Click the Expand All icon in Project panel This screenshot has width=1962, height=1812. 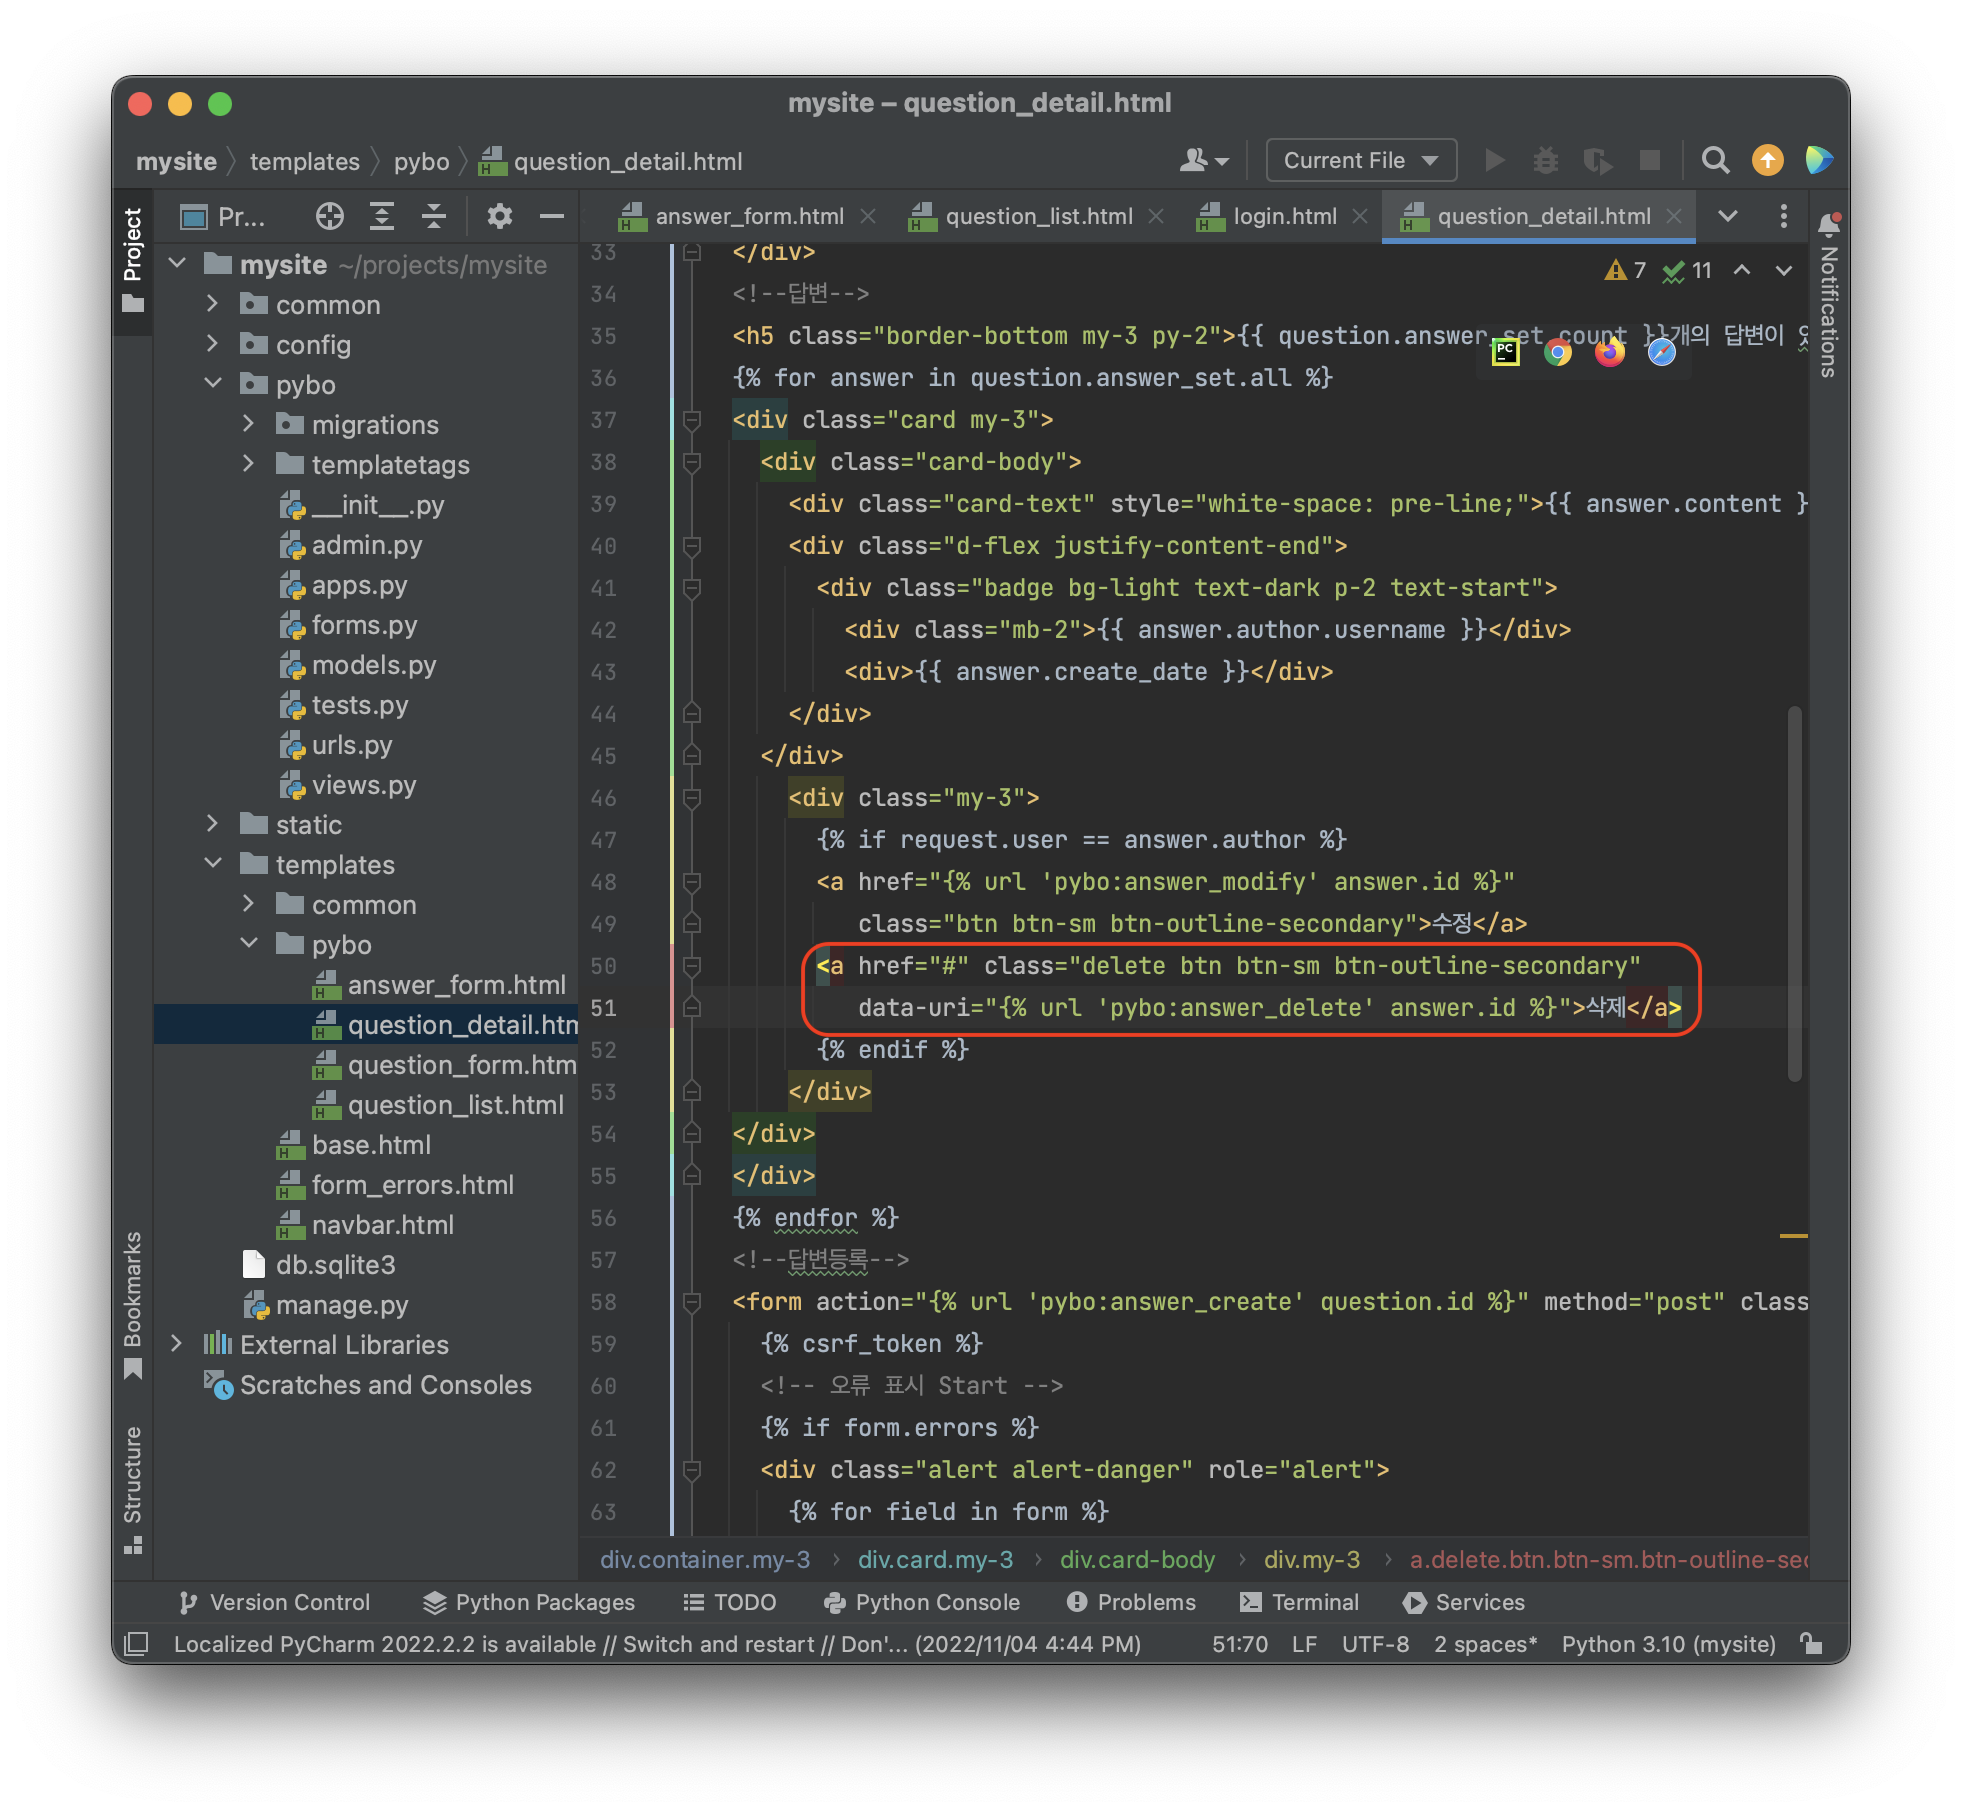[382, 216]
